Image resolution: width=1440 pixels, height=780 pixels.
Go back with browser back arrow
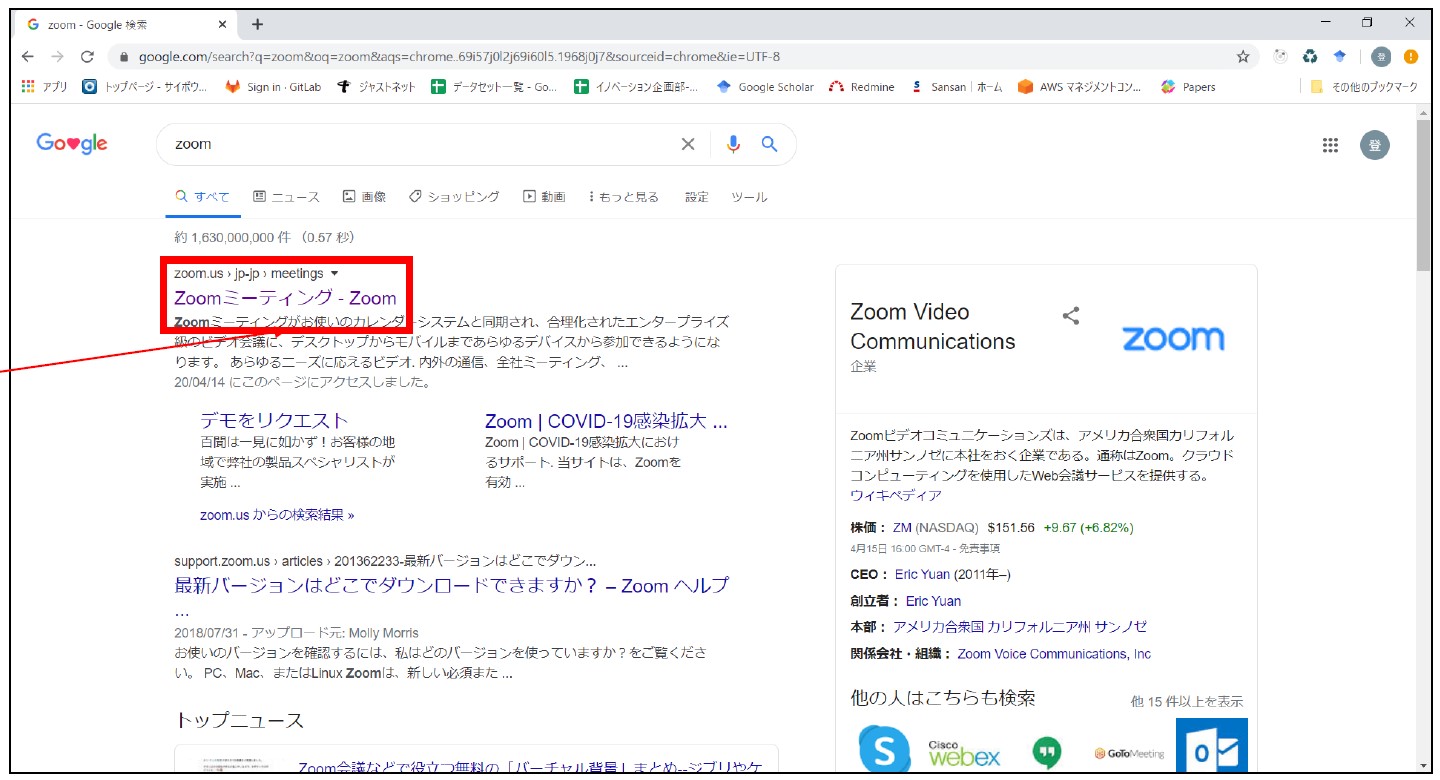pyautogui.click(x=28, y=57)
